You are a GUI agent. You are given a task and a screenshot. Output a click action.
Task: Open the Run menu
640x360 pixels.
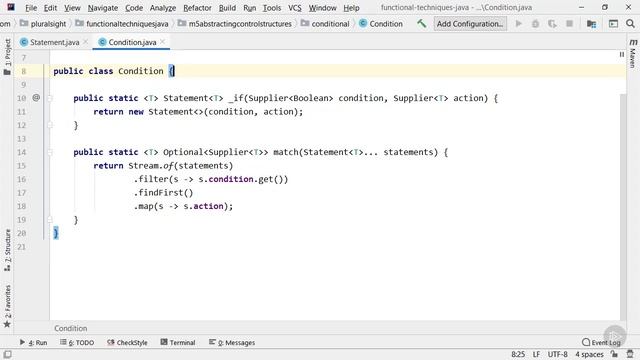click(x=249, y=8)
